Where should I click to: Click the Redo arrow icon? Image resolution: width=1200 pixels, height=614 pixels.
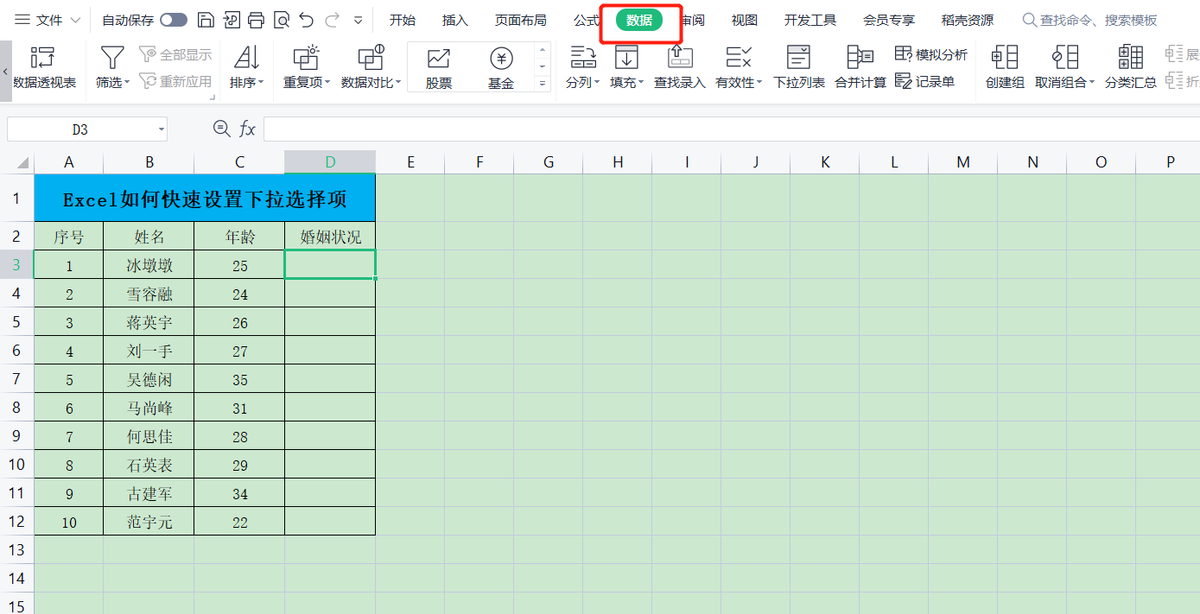click(332, 19)
